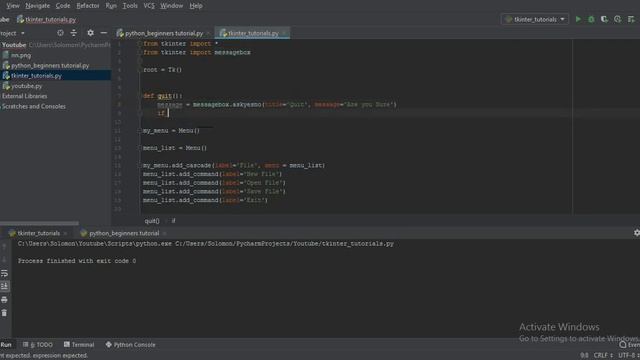640x360 pixels.
Task: Clear the run console with the trash icon
Action: tap(4, 313)
